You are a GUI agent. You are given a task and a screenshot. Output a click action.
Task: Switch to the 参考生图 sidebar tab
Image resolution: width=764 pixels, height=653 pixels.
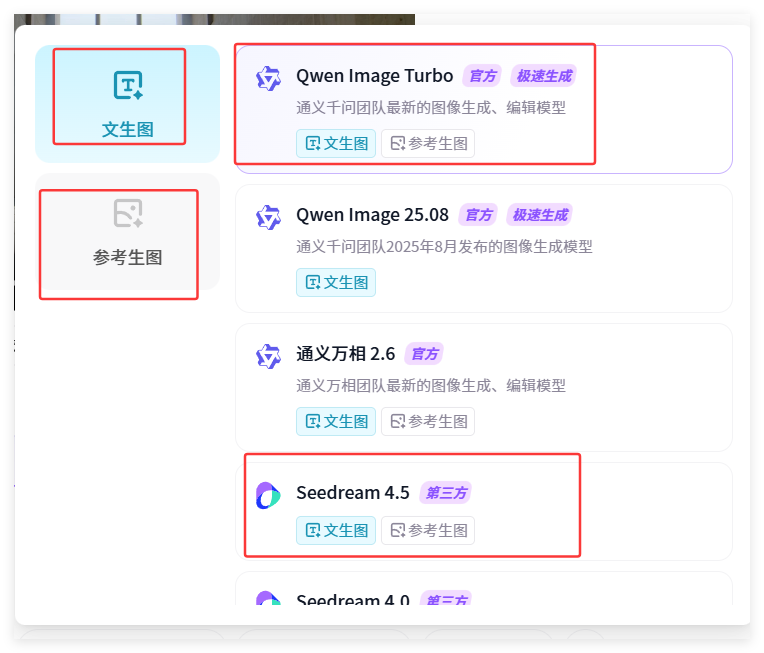coord(127,232)
